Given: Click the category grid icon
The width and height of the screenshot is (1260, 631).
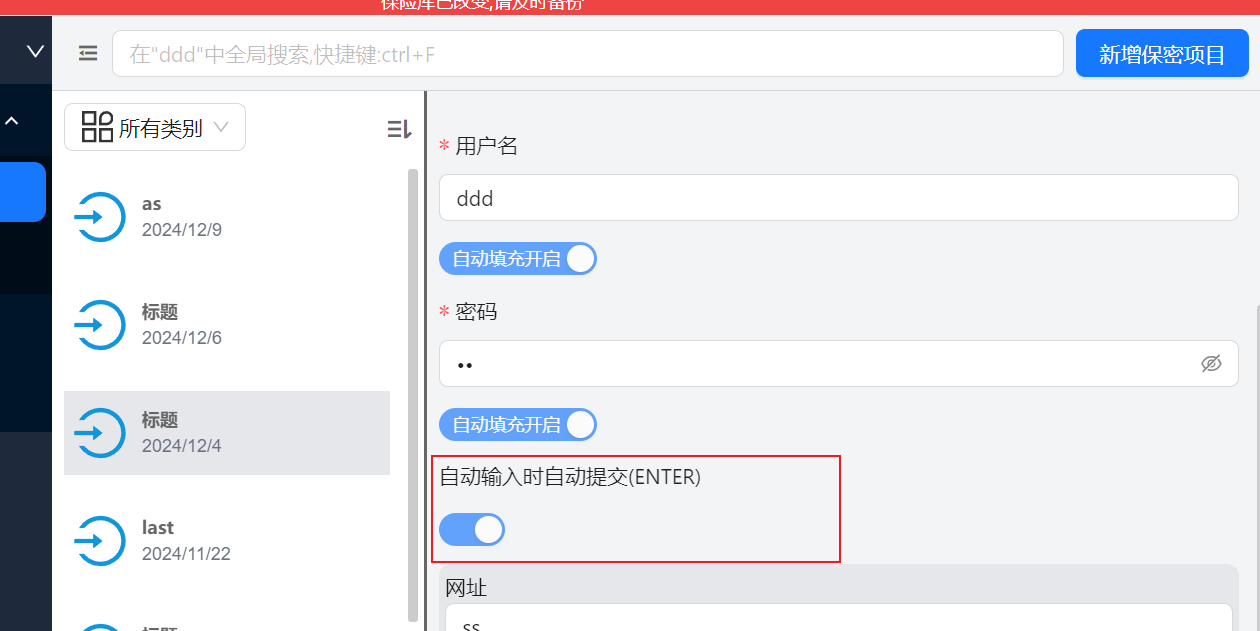Looking at the screenshot, I should tap(97, 127).
